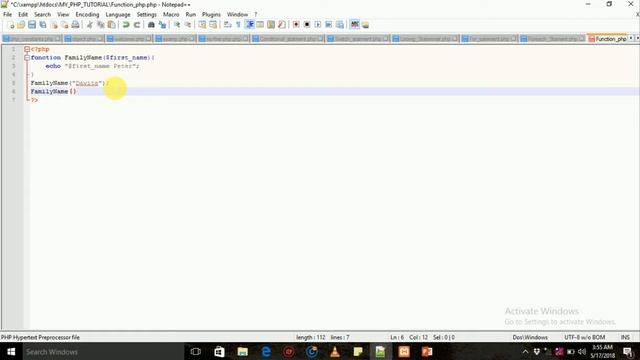Click the INS insert mode indicator
Image resolution: width=640 pixels, height=360 pixels.
(x=625, y=338)
